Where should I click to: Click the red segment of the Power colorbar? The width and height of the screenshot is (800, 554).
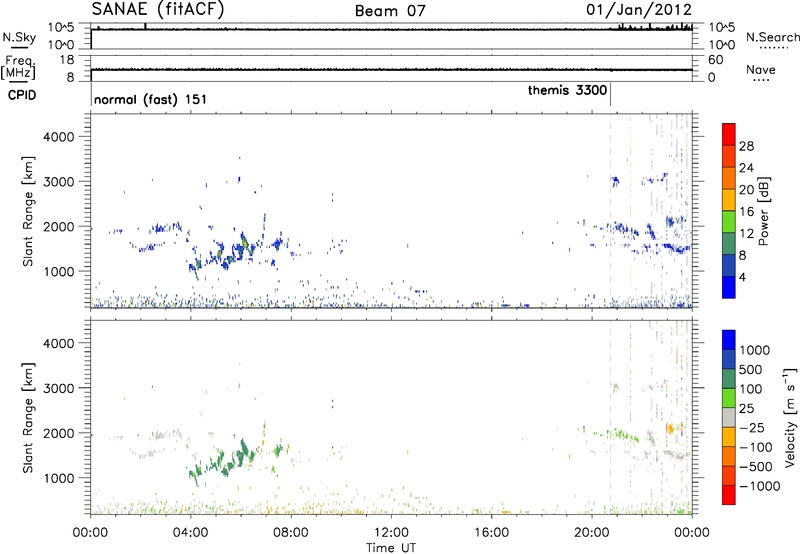tap(729, 134)
